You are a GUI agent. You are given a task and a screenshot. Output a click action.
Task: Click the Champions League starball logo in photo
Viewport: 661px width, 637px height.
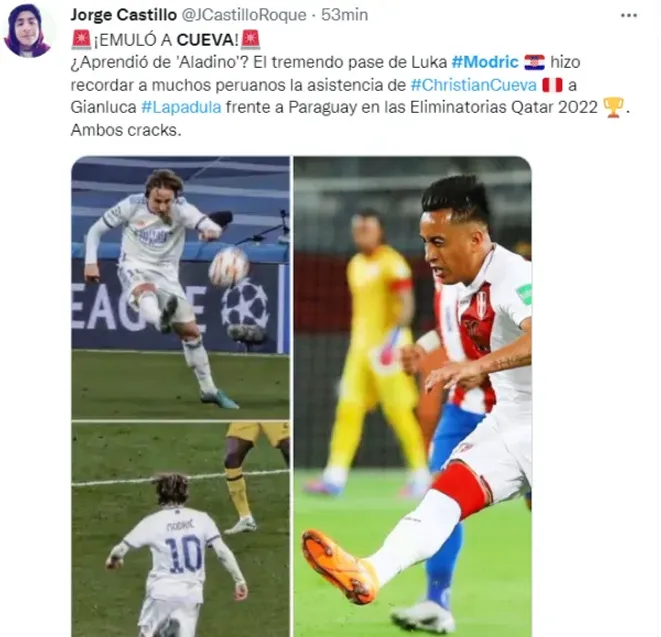pos(245,306)
